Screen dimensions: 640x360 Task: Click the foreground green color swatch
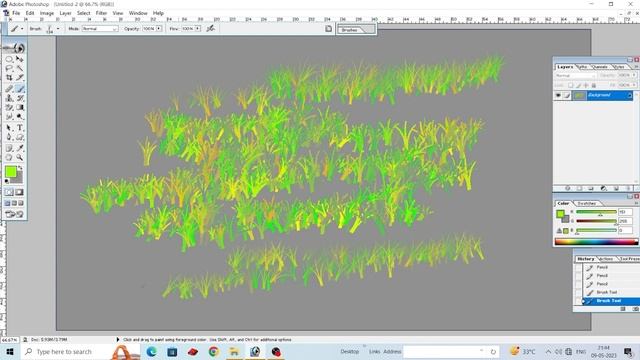coord(11,172)
